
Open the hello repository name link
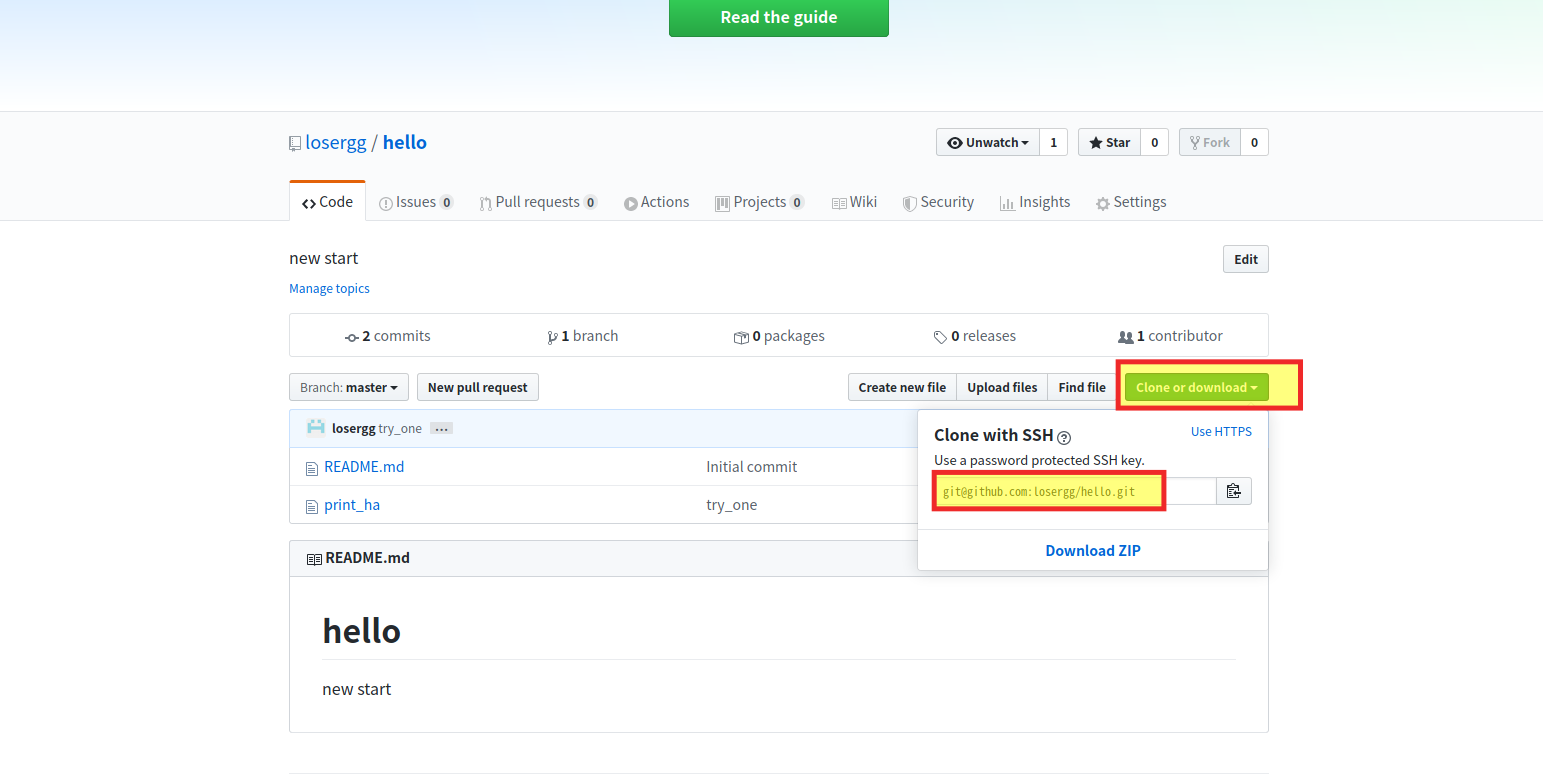coord(405,143)
